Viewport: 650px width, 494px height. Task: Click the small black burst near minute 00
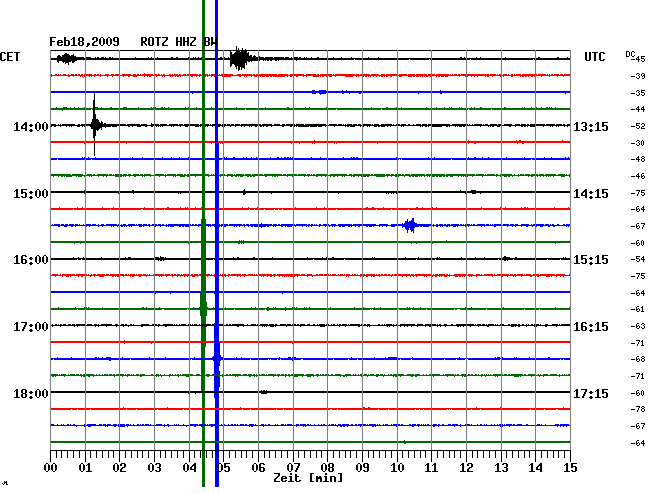(x=67, y=58)
